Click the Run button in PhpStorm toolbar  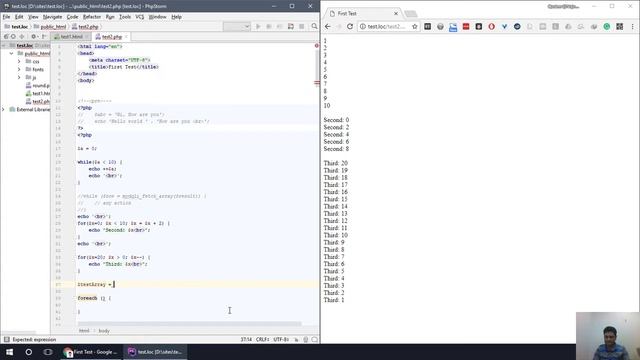[258, 27]
